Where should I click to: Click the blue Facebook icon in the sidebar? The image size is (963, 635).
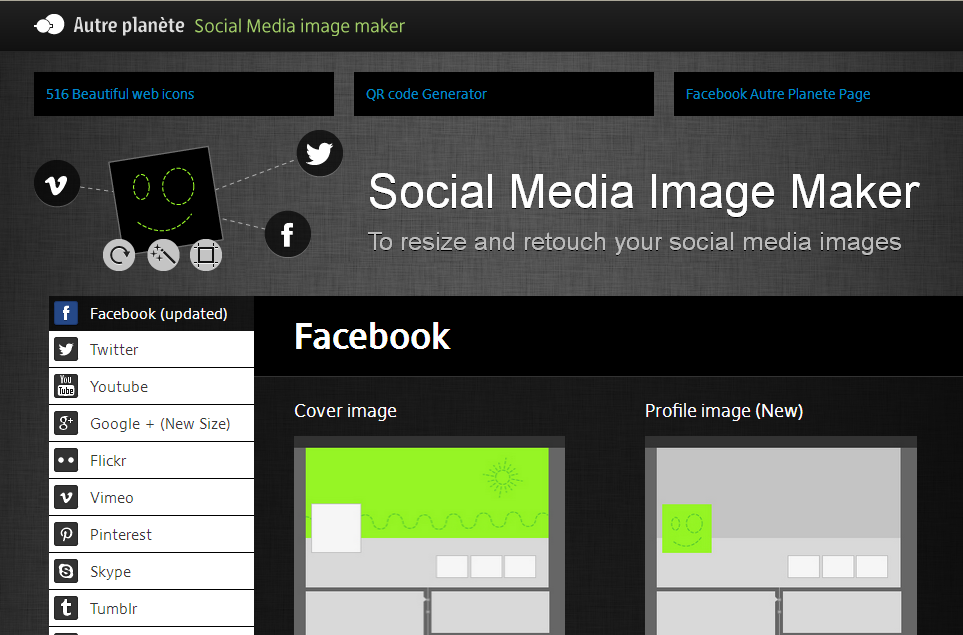coord(66,313)
